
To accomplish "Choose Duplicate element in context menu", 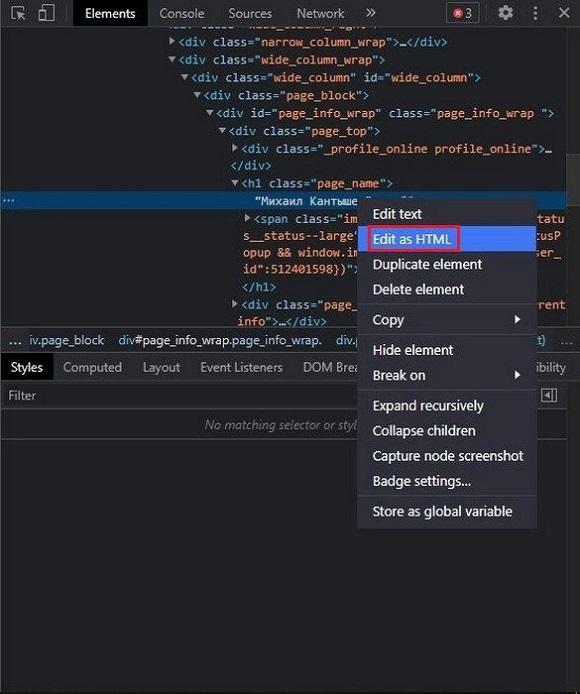I will (x=447, y=264).
